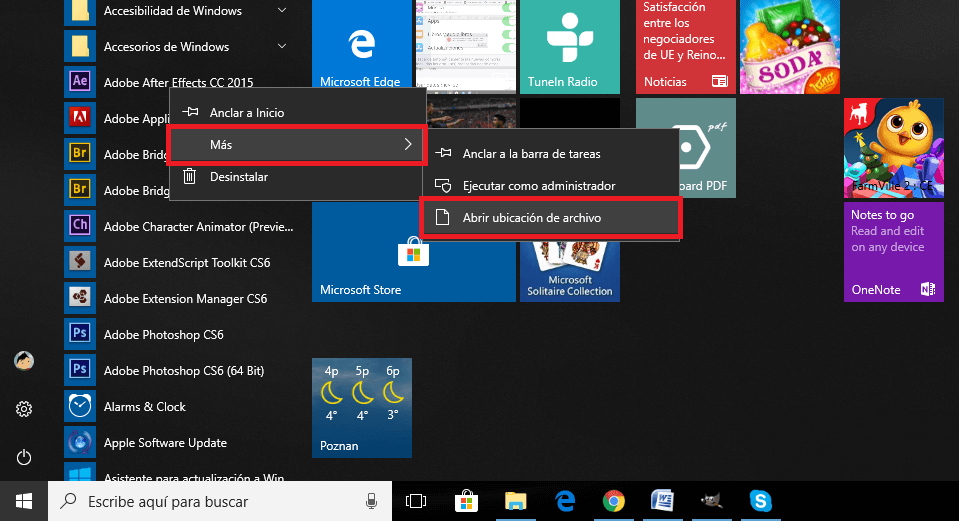Expand the Accesorios de Windows folder chevron
This screenshot has width=959, height=521.
(282, 46)
